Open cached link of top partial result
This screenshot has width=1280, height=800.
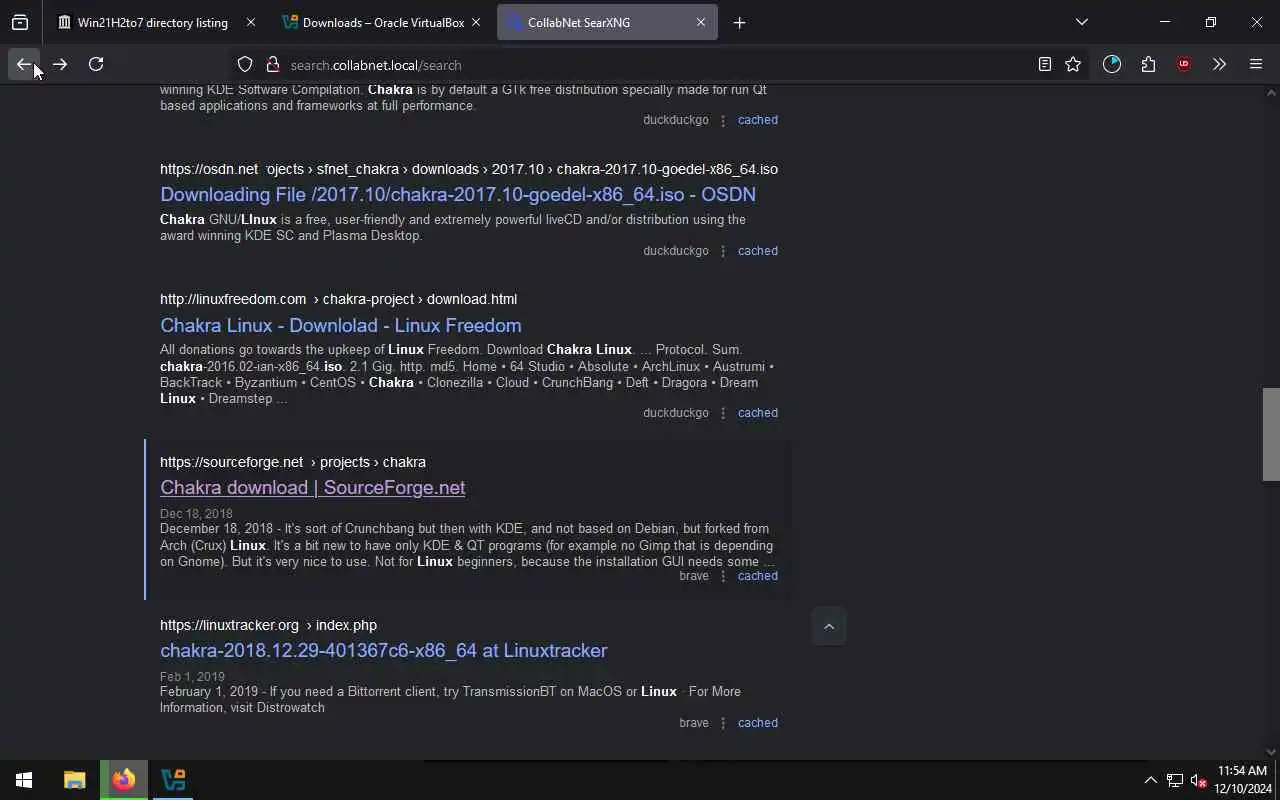click(x=758, y=120)
